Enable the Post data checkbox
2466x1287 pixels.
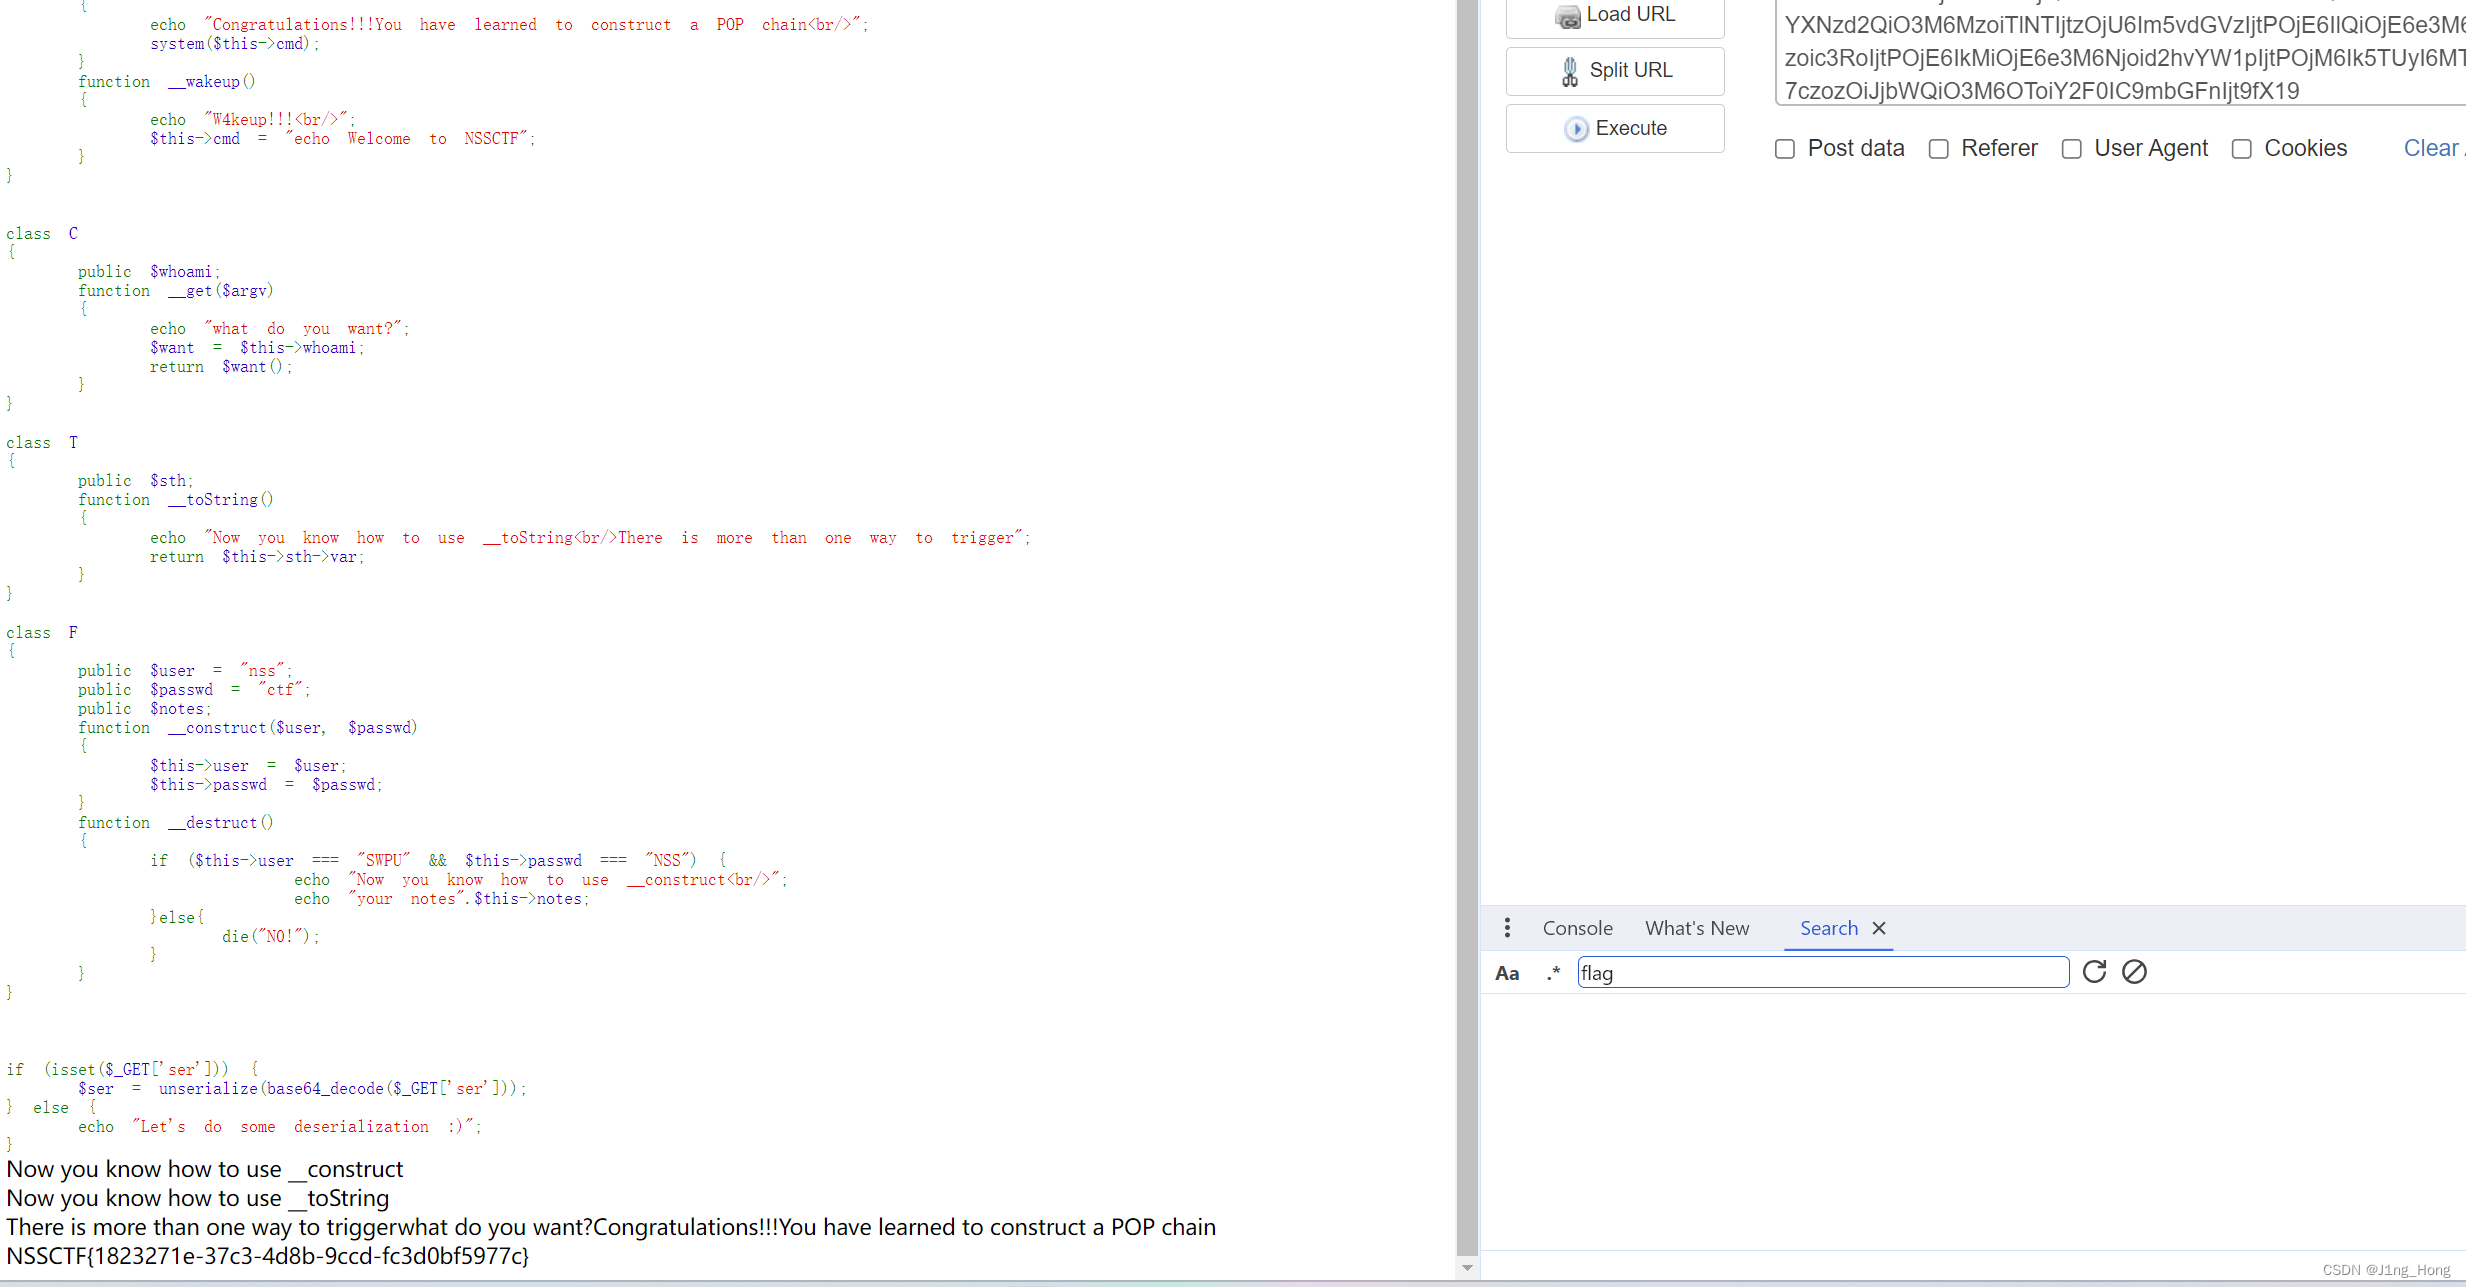pos(1785,148)
